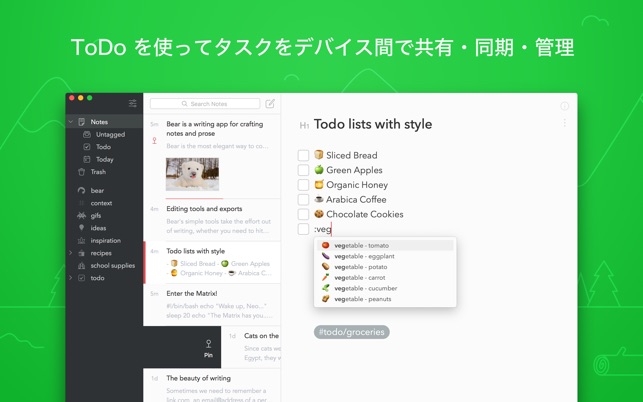This screenshot has height=402, width=643.
Task: Expand the todo tag chevron
Action: coord(71,278)
